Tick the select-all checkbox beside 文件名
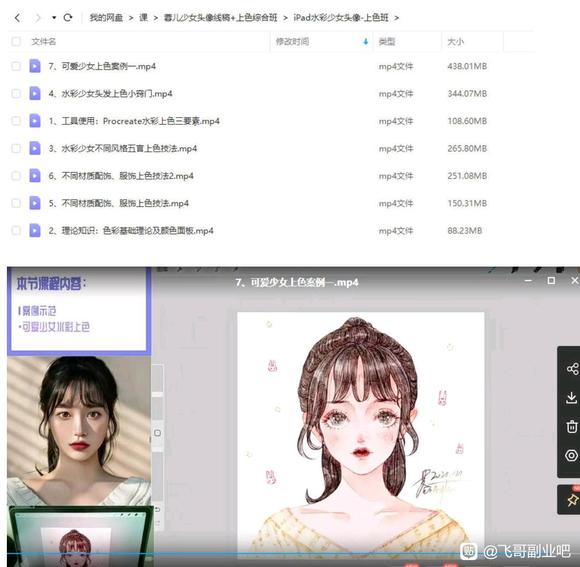The height and width of the screenshot is (567, 580). click(16, 41)
